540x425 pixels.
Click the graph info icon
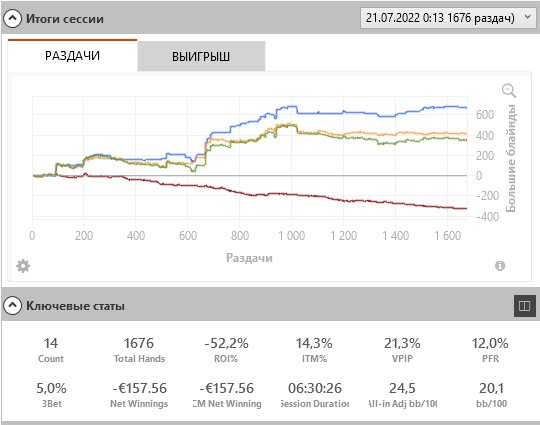(x=500, y=266)
